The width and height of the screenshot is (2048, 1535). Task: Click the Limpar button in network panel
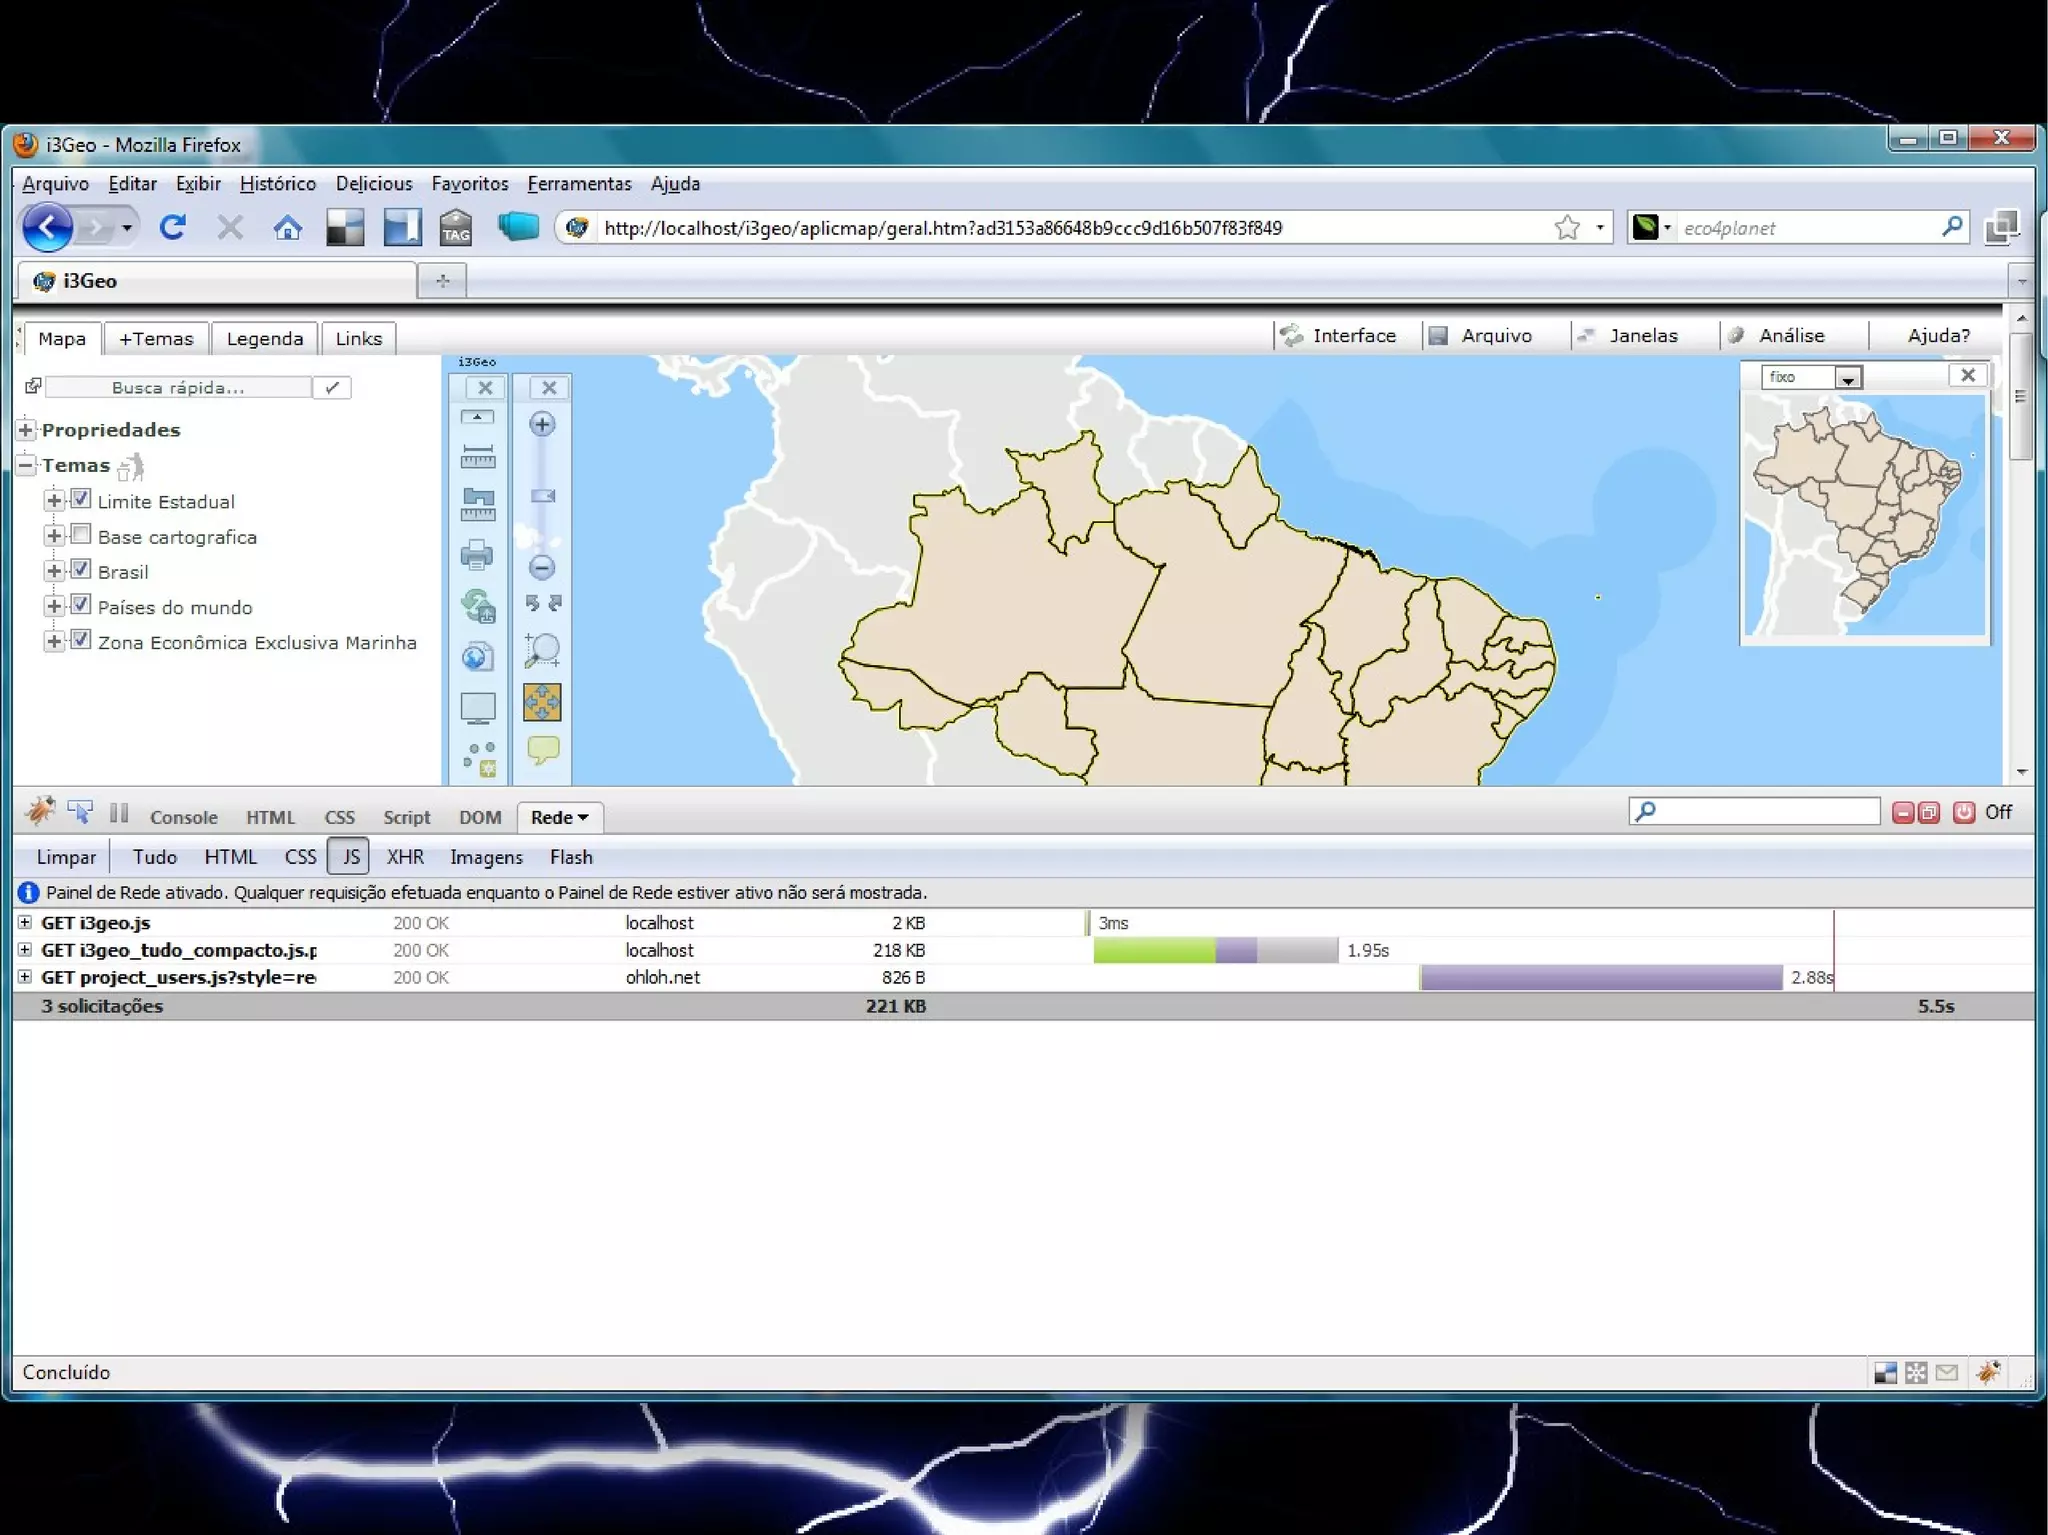coord(66,857)
